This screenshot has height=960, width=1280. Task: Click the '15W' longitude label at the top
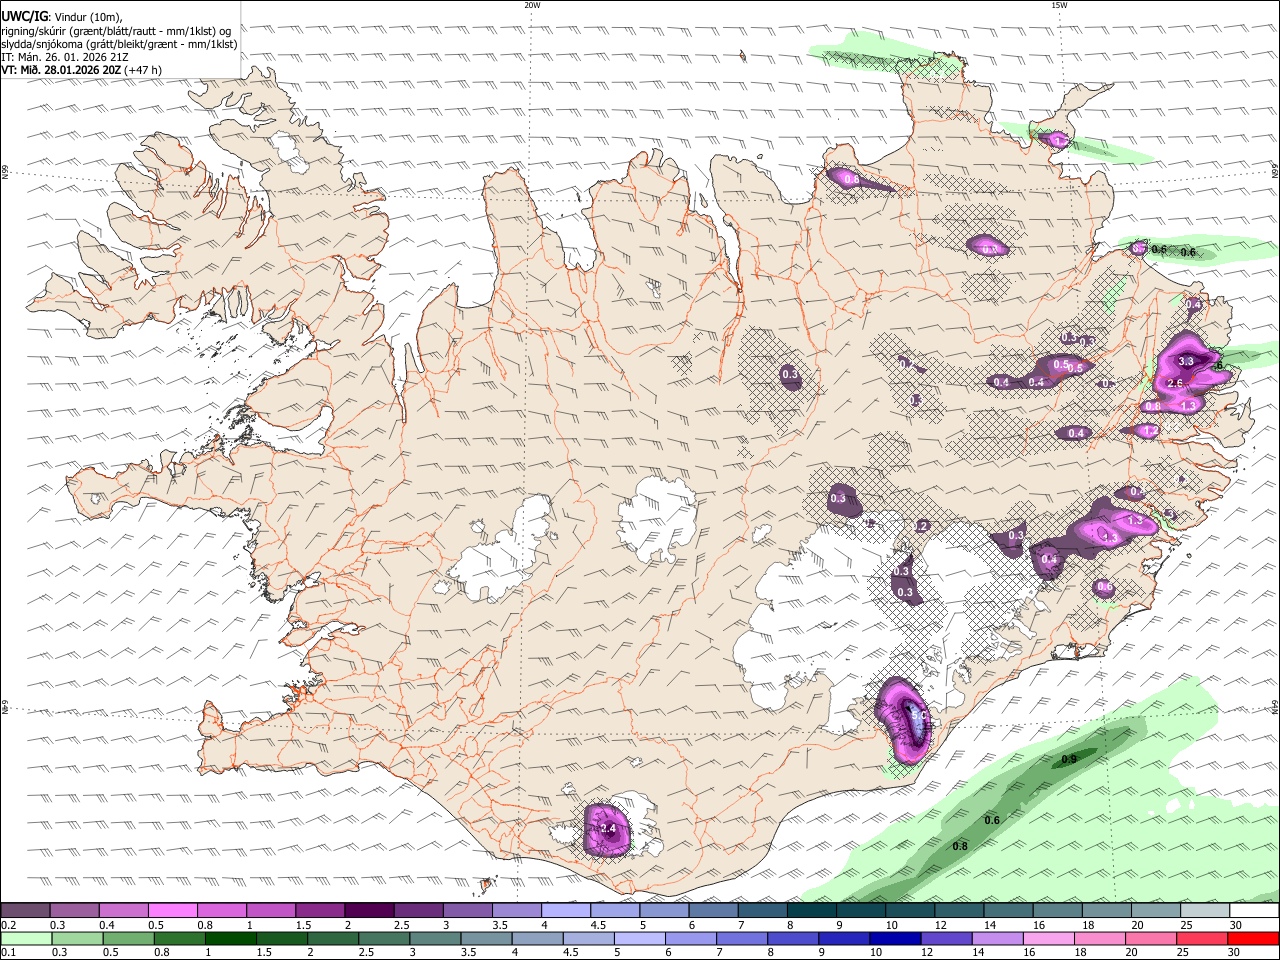click(x=1059, y=5)
